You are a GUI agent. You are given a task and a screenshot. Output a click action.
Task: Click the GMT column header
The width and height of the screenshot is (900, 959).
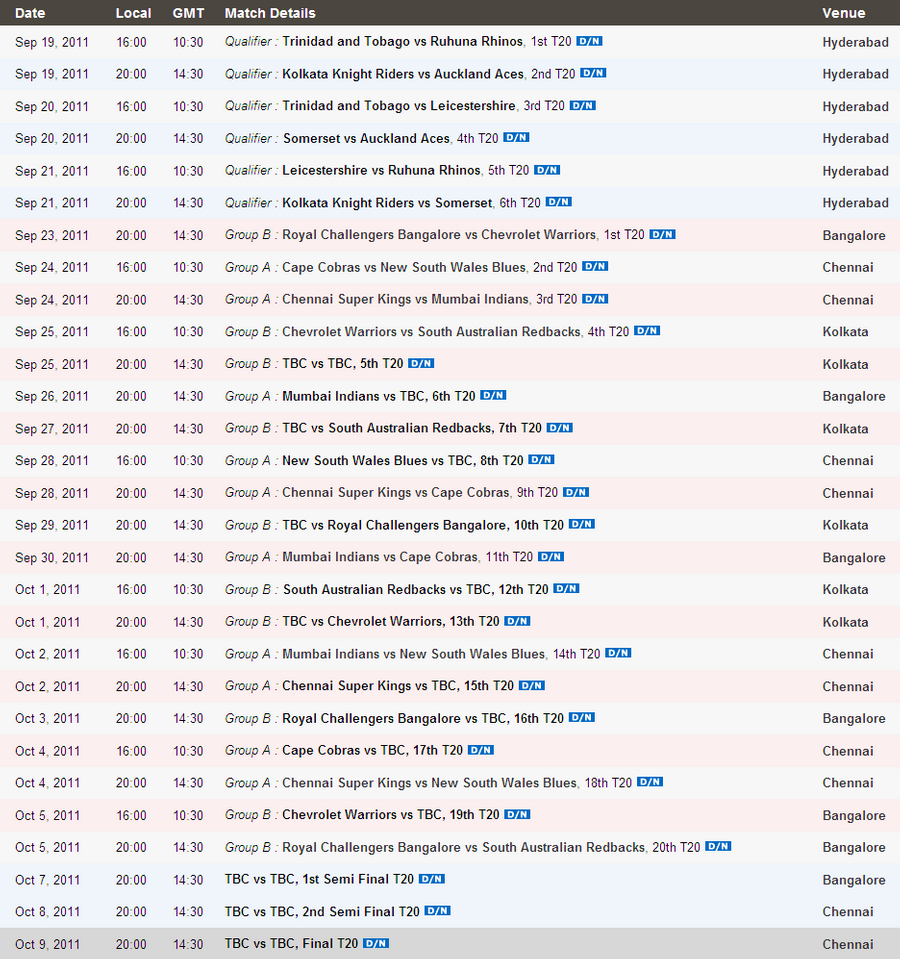click(x=188, y=13)
